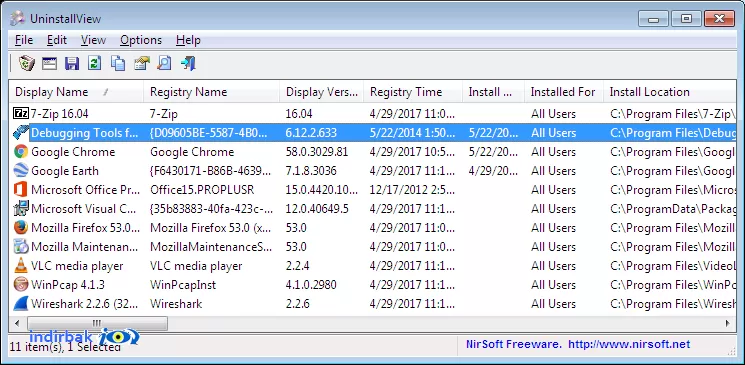Select the 7-Zip 16.04 row
The width and height of the screenshot is (745, 365).
coord(372,114)
